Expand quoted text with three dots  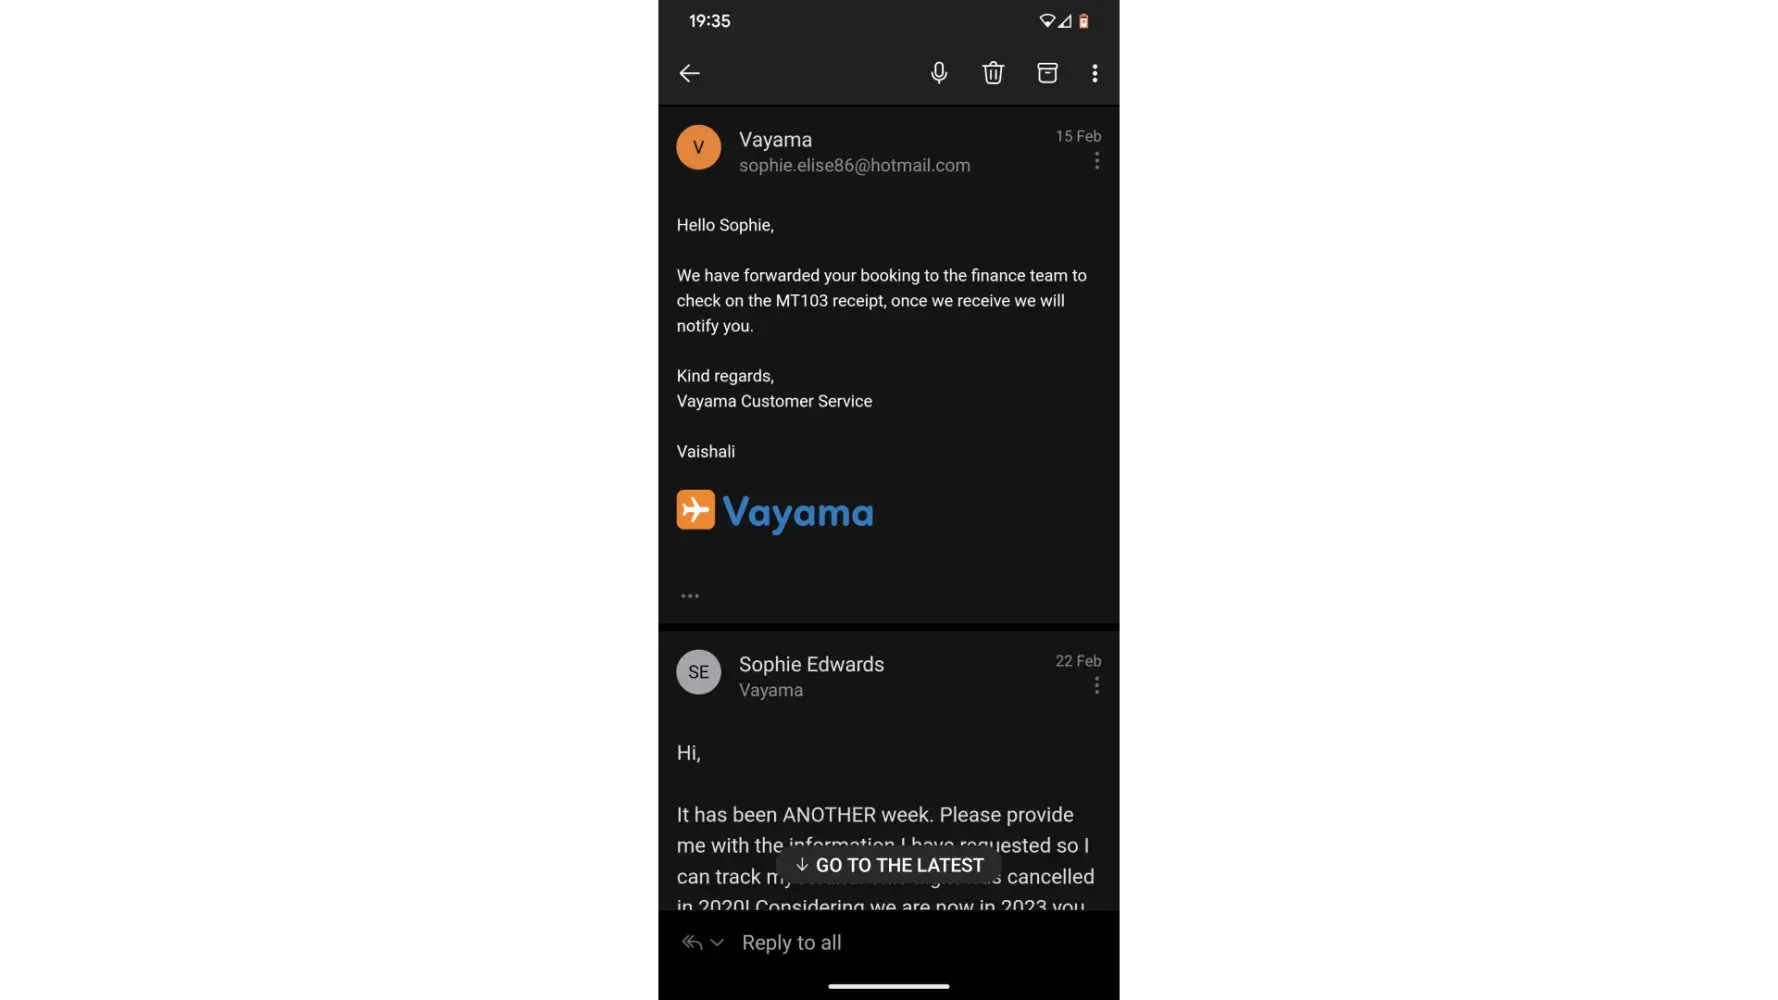[690, 596]
